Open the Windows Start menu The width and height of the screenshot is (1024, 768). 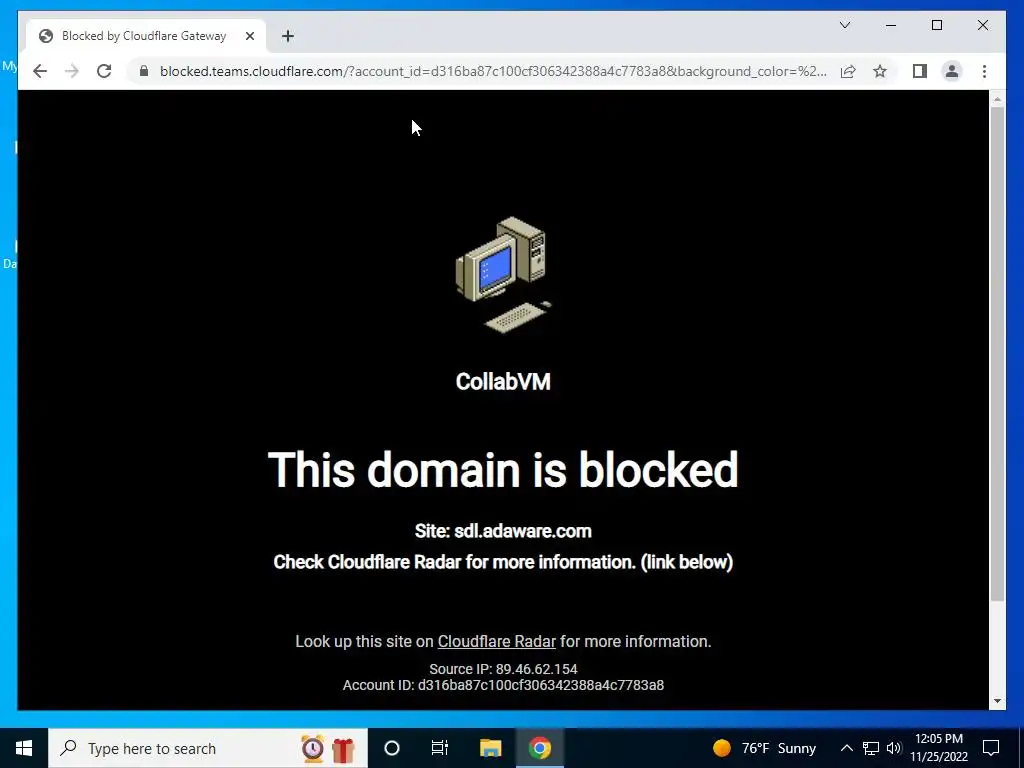click(x=24, y=748)
